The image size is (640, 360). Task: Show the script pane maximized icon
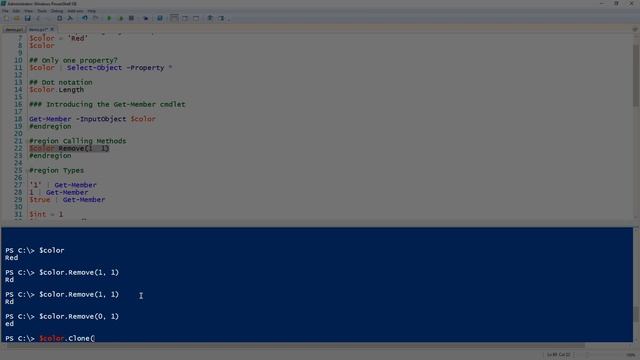pos(196,18)
